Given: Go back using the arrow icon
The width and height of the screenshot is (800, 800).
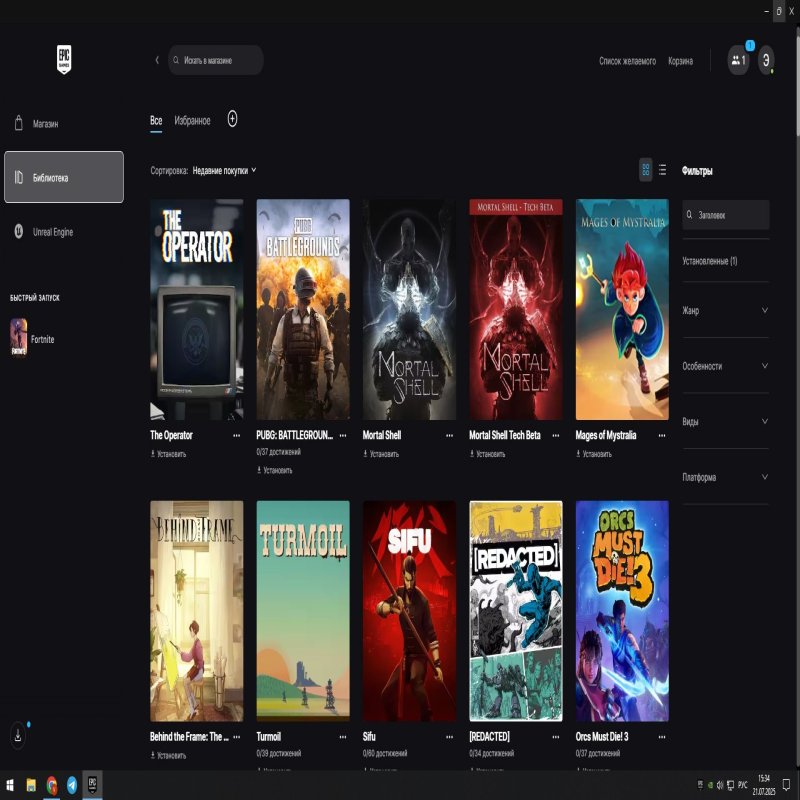Looking at the screenshot, I should tap(157, 60).
